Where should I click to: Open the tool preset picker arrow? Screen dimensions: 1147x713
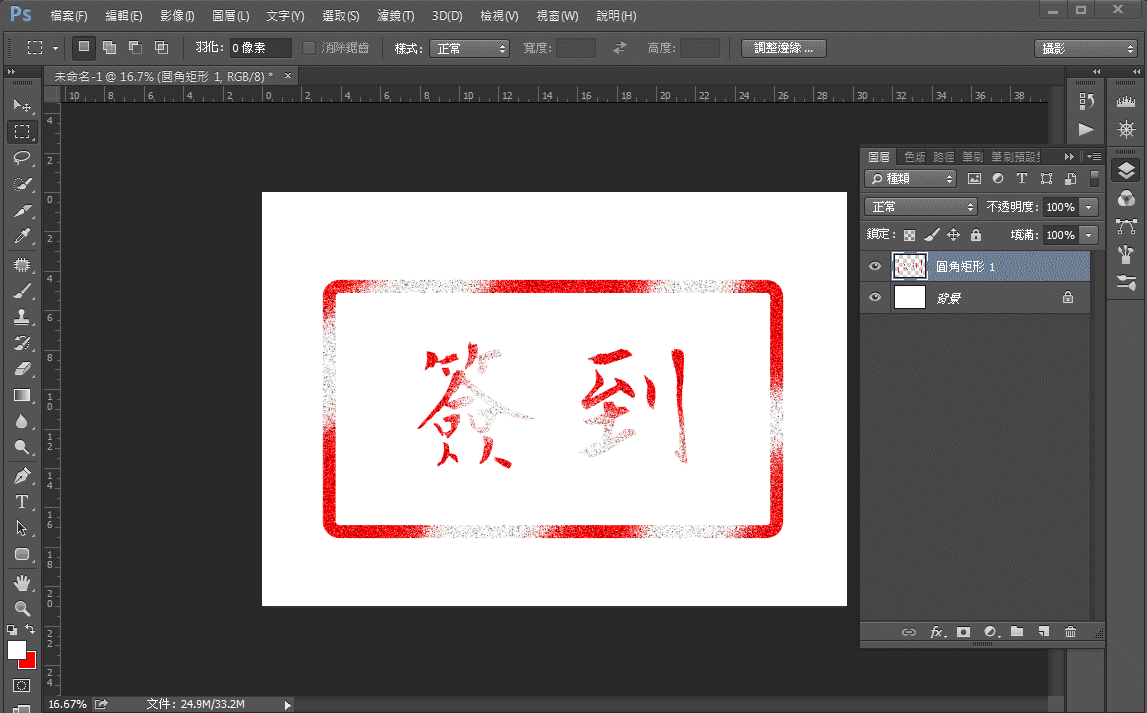pos(56,48)
